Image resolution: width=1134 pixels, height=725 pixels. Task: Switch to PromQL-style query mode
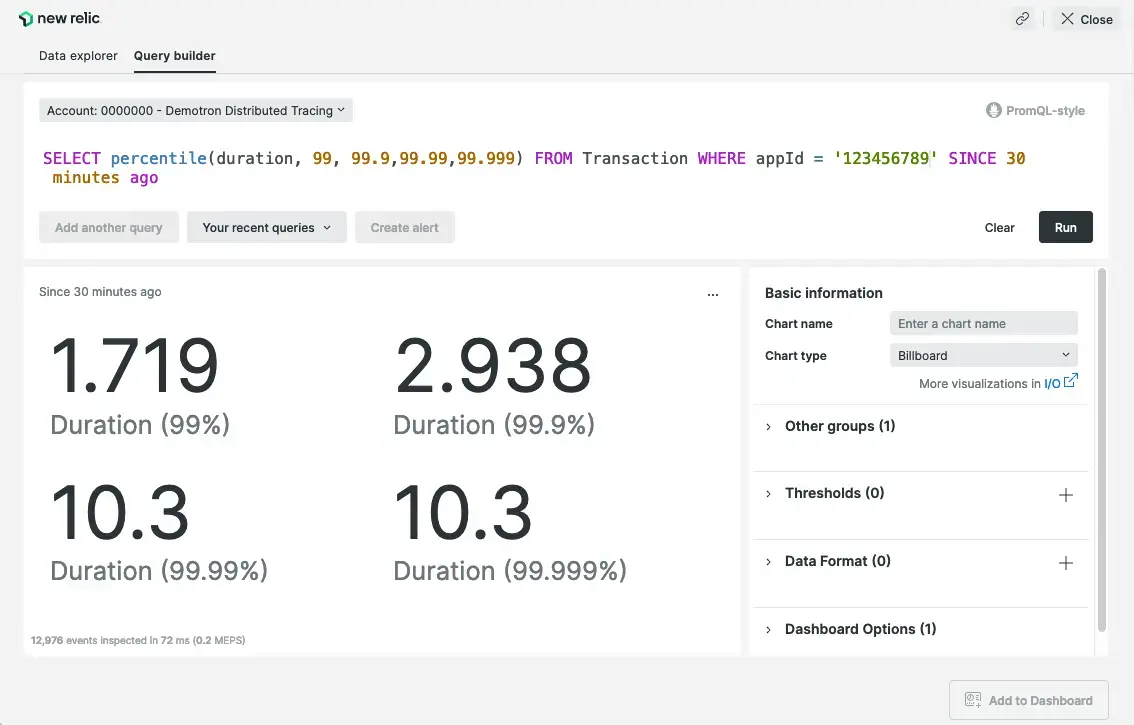pyautogui.click(x=1035, y=111)
